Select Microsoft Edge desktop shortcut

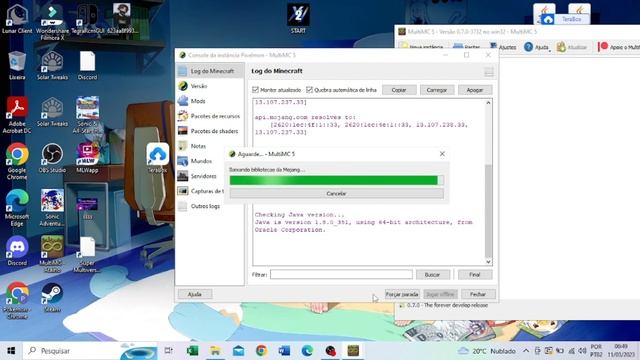(x=17, y=208)
